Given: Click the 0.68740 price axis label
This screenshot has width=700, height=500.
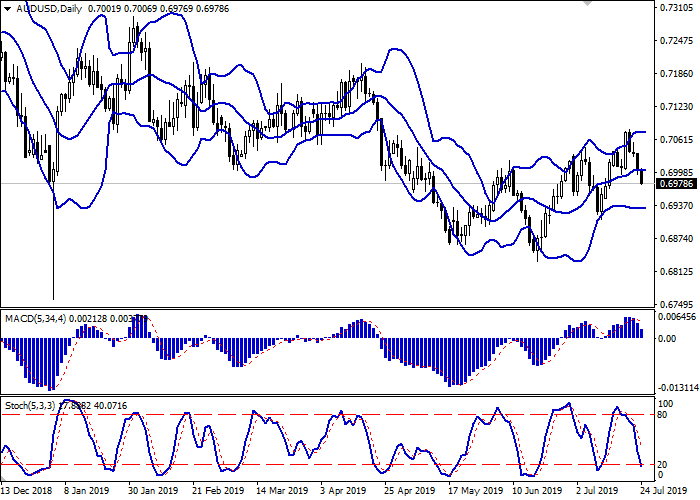Looking at the screenshot, I should [677, 238].
